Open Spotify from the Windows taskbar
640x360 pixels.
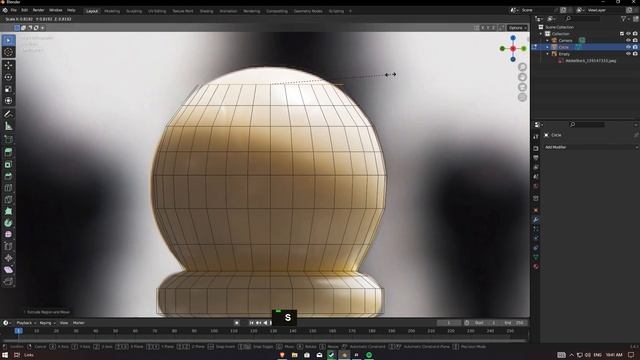[369, 355]
